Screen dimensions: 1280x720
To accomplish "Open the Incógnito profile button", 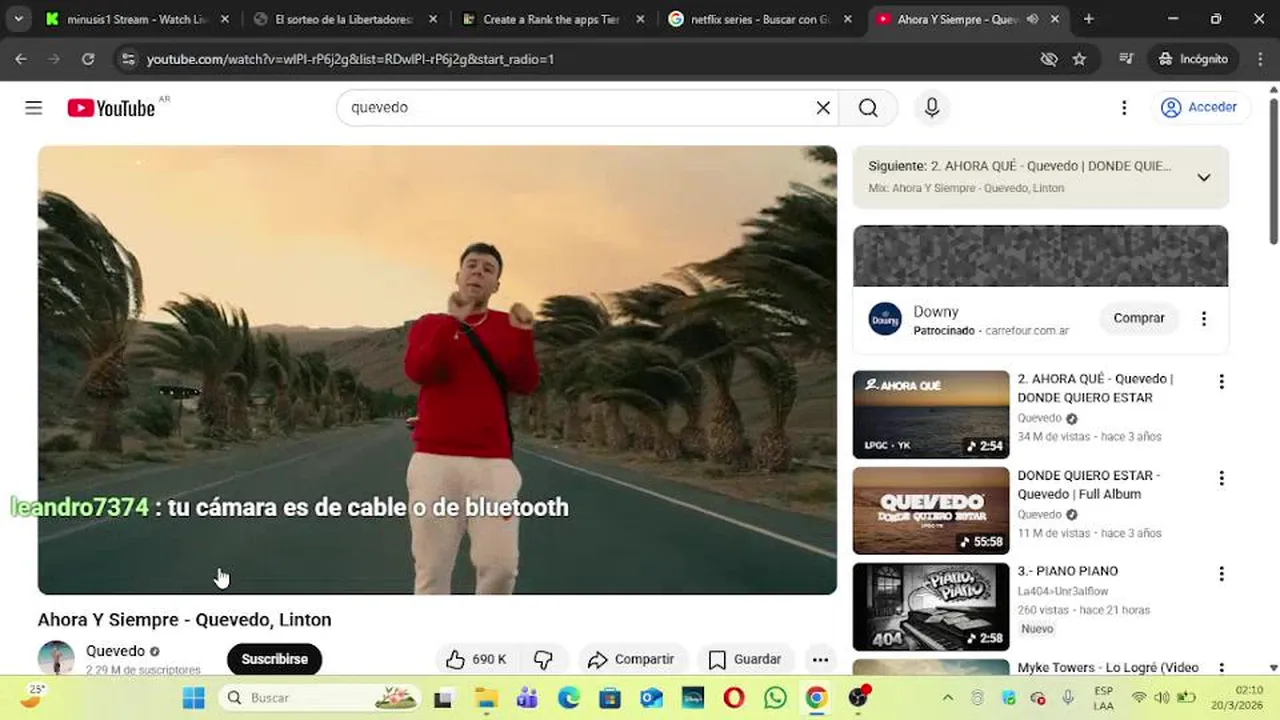I will coord(1193,59).
